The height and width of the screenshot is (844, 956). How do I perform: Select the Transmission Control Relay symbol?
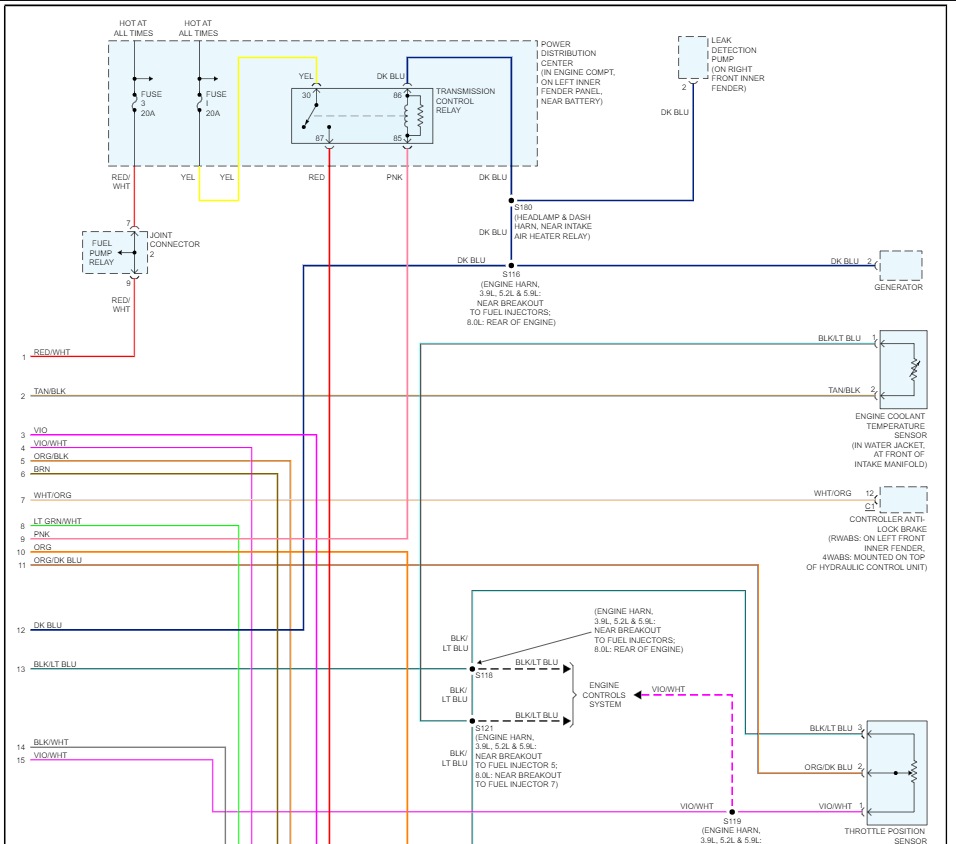tap(362, 116)
